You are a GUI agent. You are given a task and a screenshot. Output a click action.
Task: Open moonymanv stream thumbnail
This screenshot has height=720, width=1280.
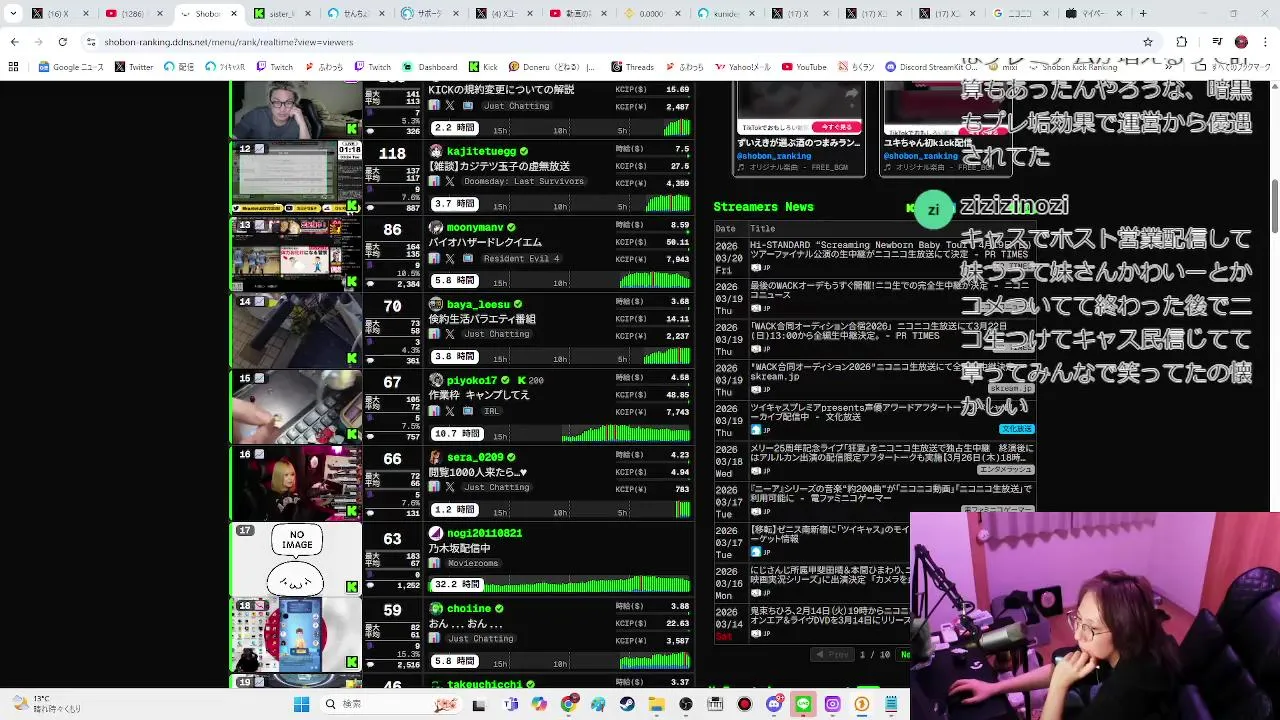tap(296, 254)
